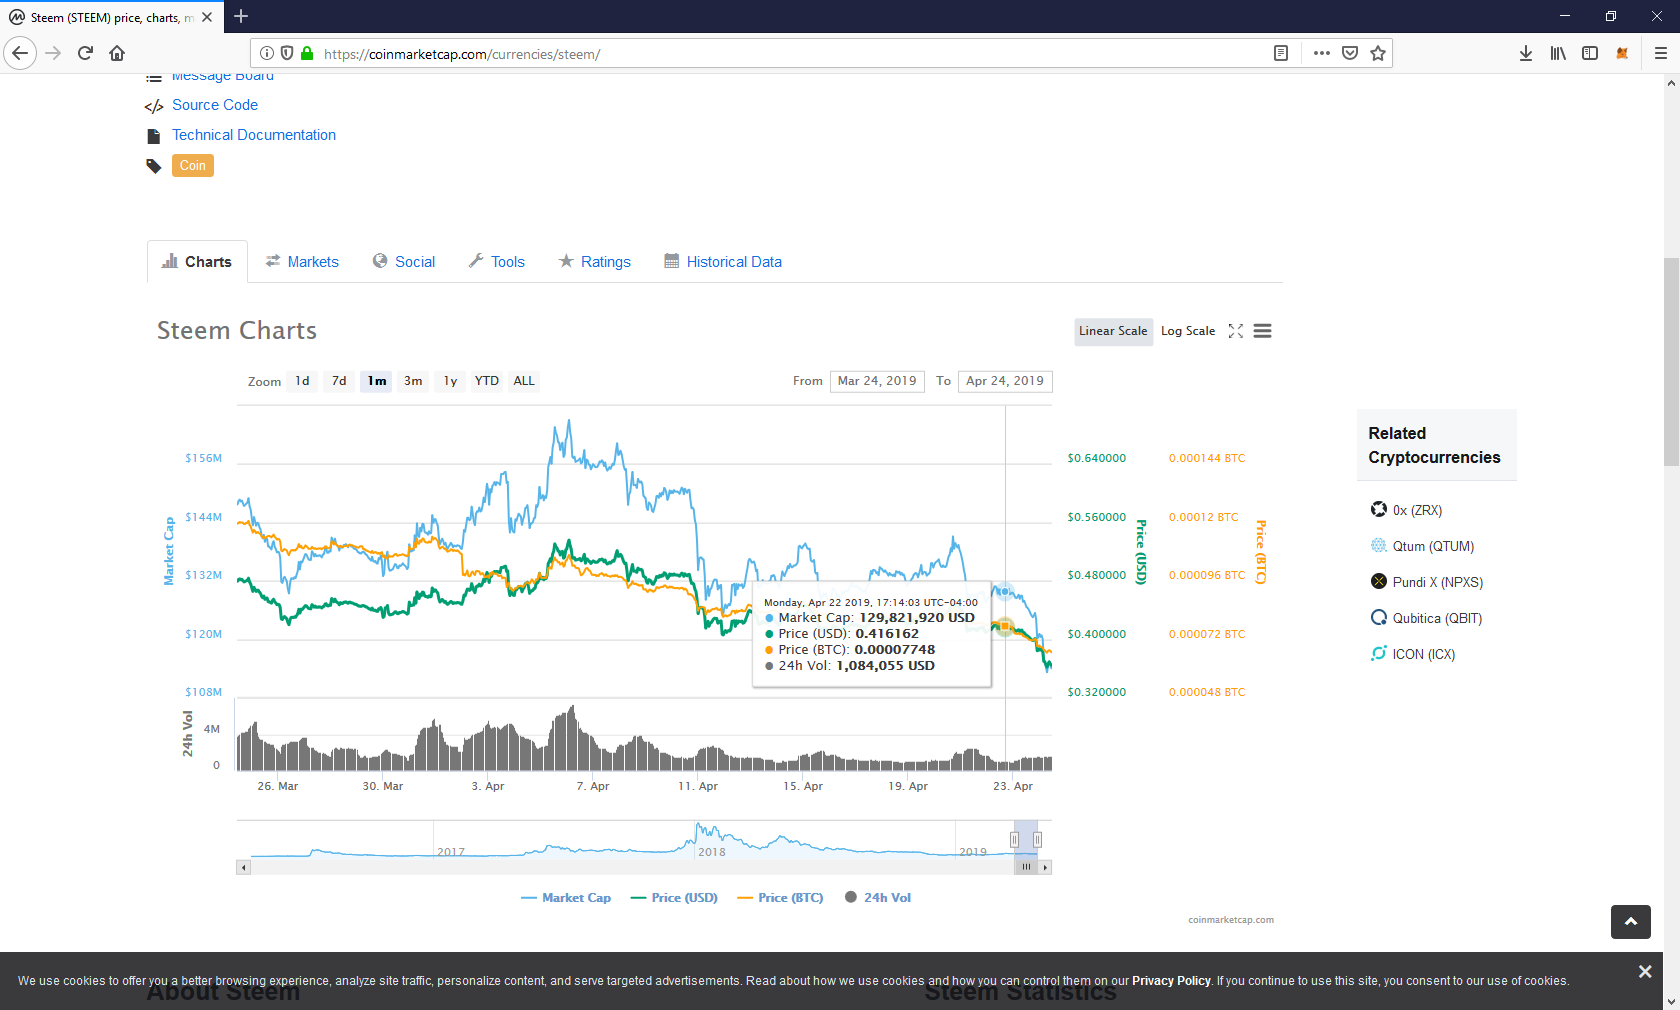This screenshot has height=1010, width=1680.
Task: Bookmark this page with the star
Action: coord(1378,53)
